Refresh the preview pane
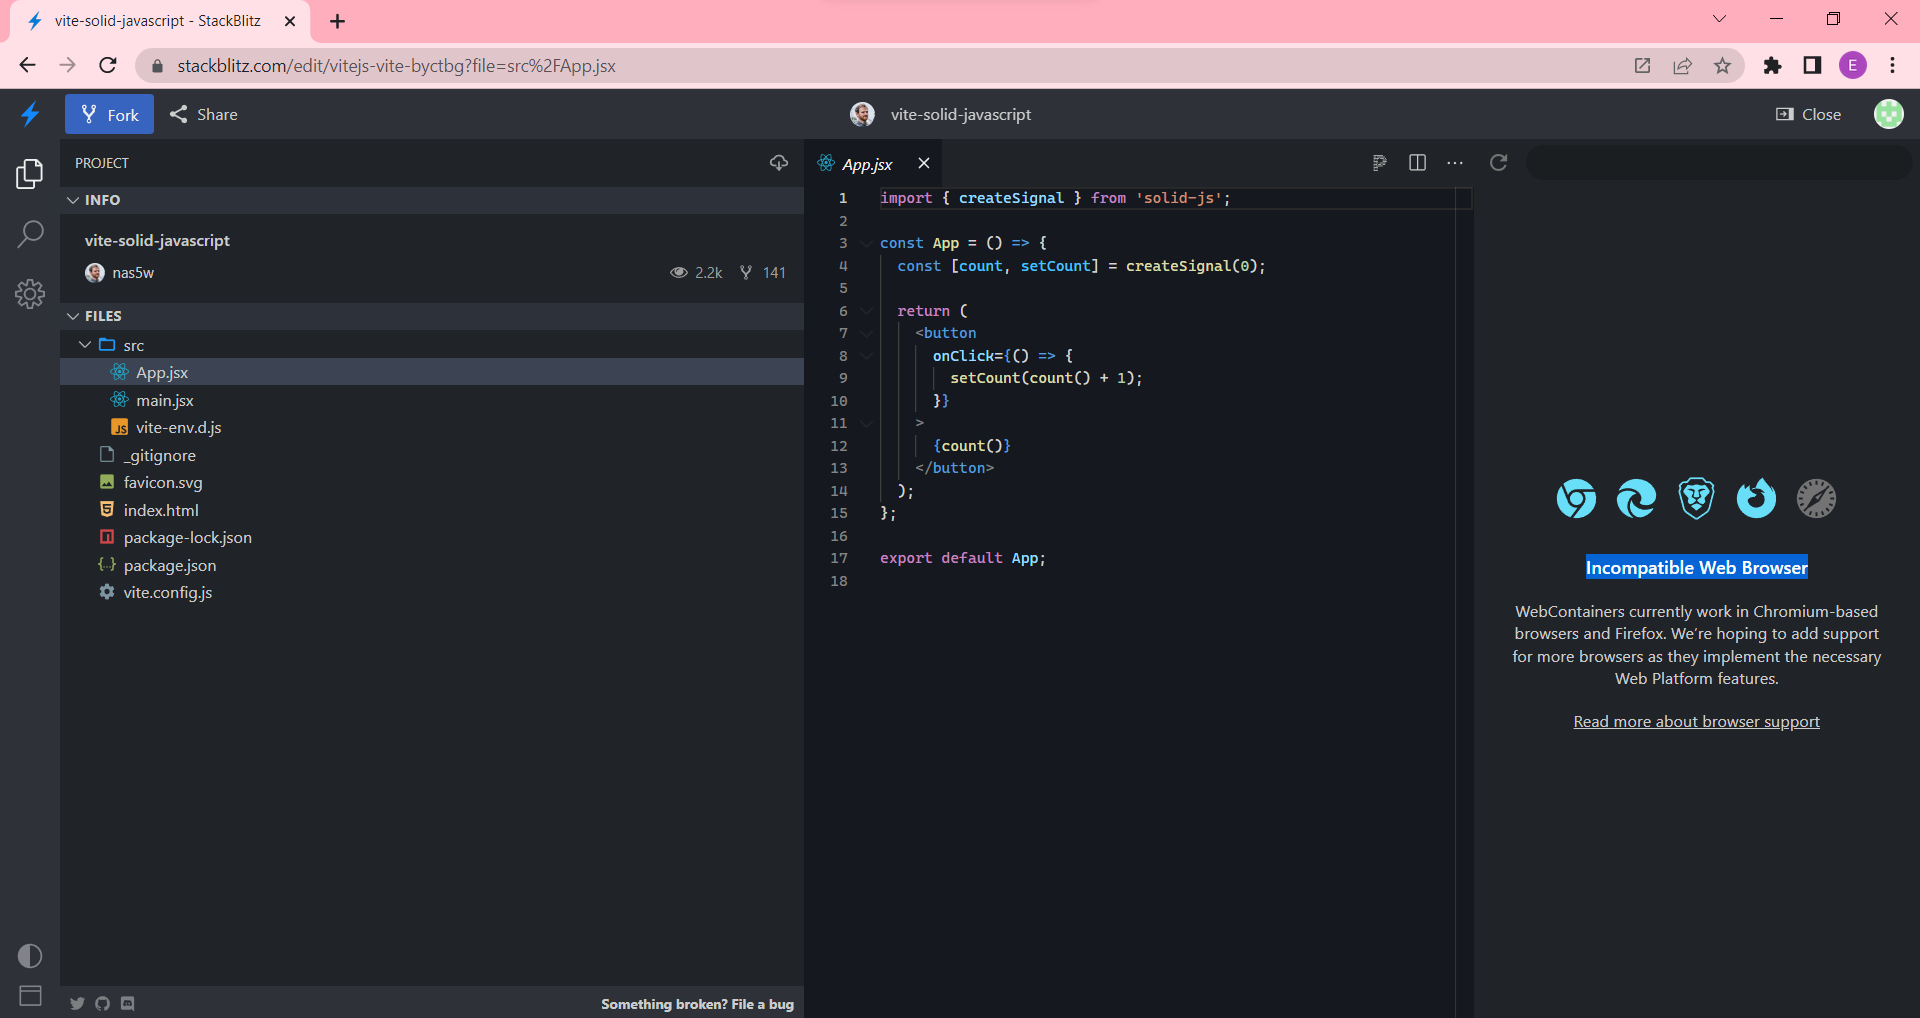This screenshot has width=1920, height=1018. coord(1498,162)
